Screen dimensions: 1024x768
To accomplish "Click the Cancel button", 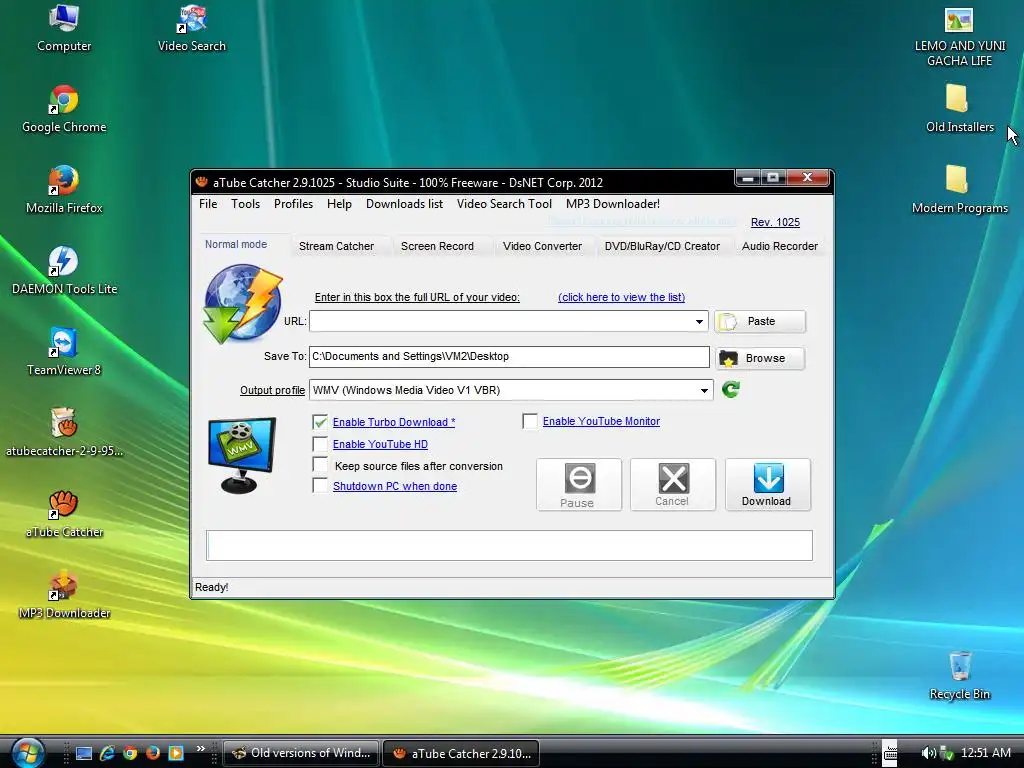I will (x=673, y=485).
